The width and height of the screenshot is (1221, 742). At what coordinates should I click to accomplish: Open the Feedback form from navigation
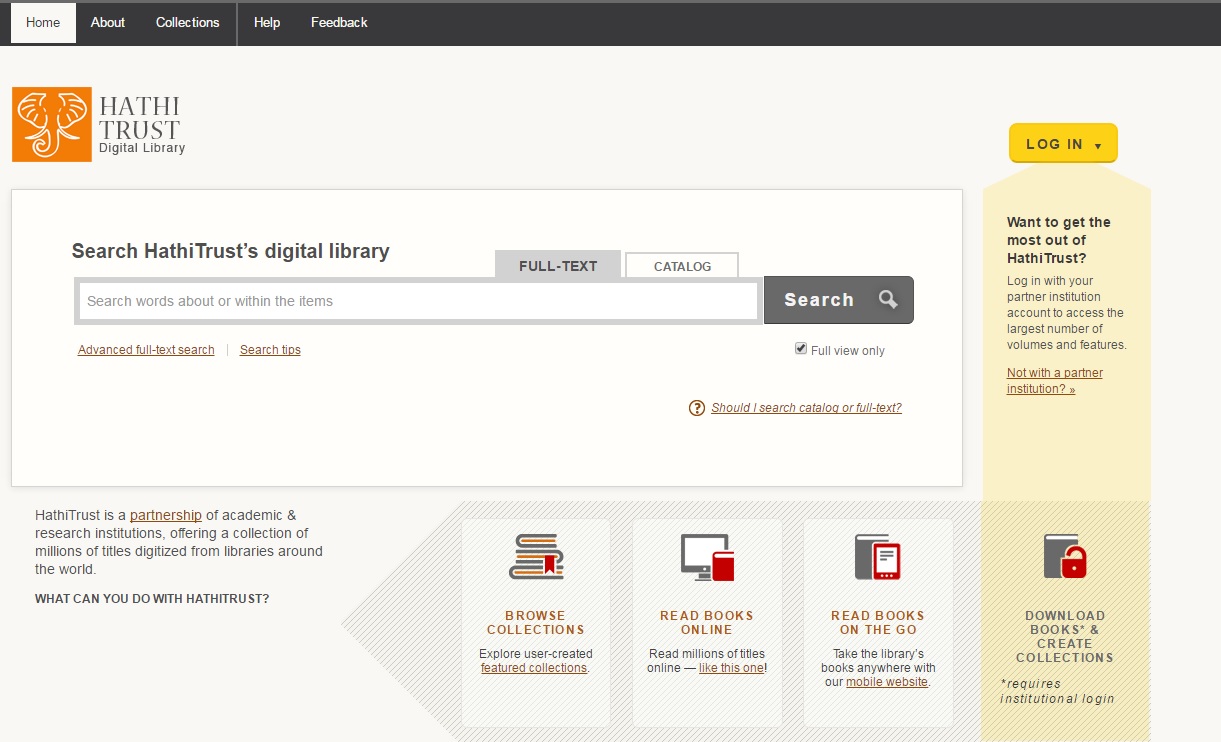[339, 22]
